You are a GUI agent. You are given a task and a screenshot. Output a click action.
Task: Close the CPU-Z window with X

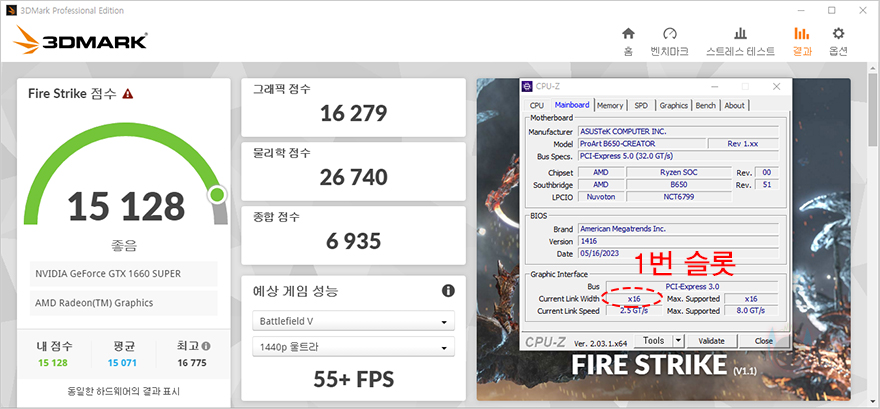click(776, 86)
